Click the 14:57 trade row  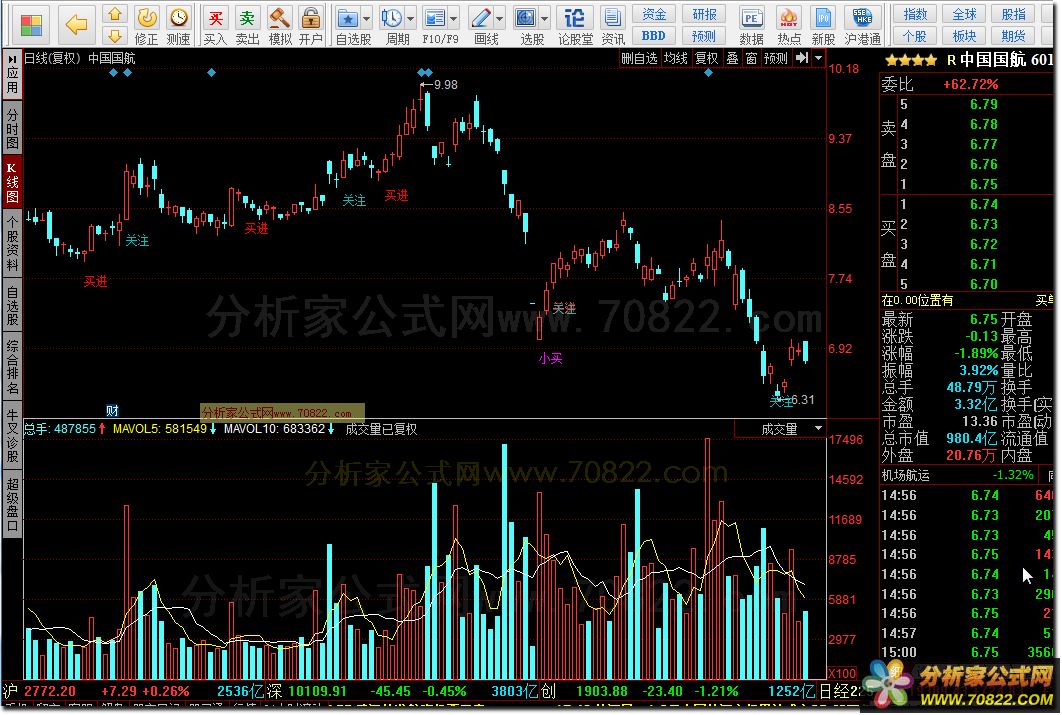967,633
